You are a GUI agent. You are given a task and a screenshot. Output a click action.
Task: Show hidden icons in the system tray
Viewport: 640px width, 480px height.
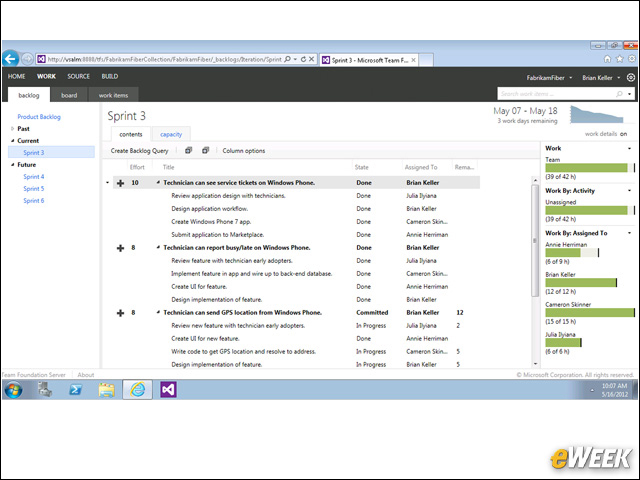[x=592, y=390]
